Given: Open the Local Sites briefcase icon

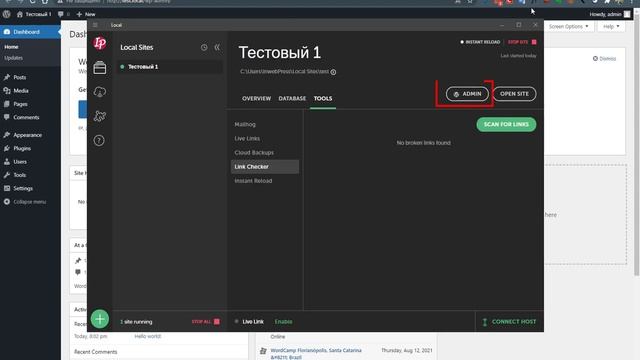Looking at the screenshot, I should click(100, 68).
